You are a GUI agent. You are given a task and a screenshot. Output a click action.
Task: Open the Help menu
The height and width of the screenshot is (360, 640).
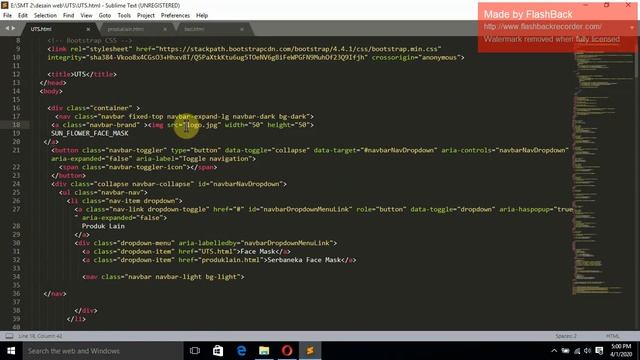point(202,16)
